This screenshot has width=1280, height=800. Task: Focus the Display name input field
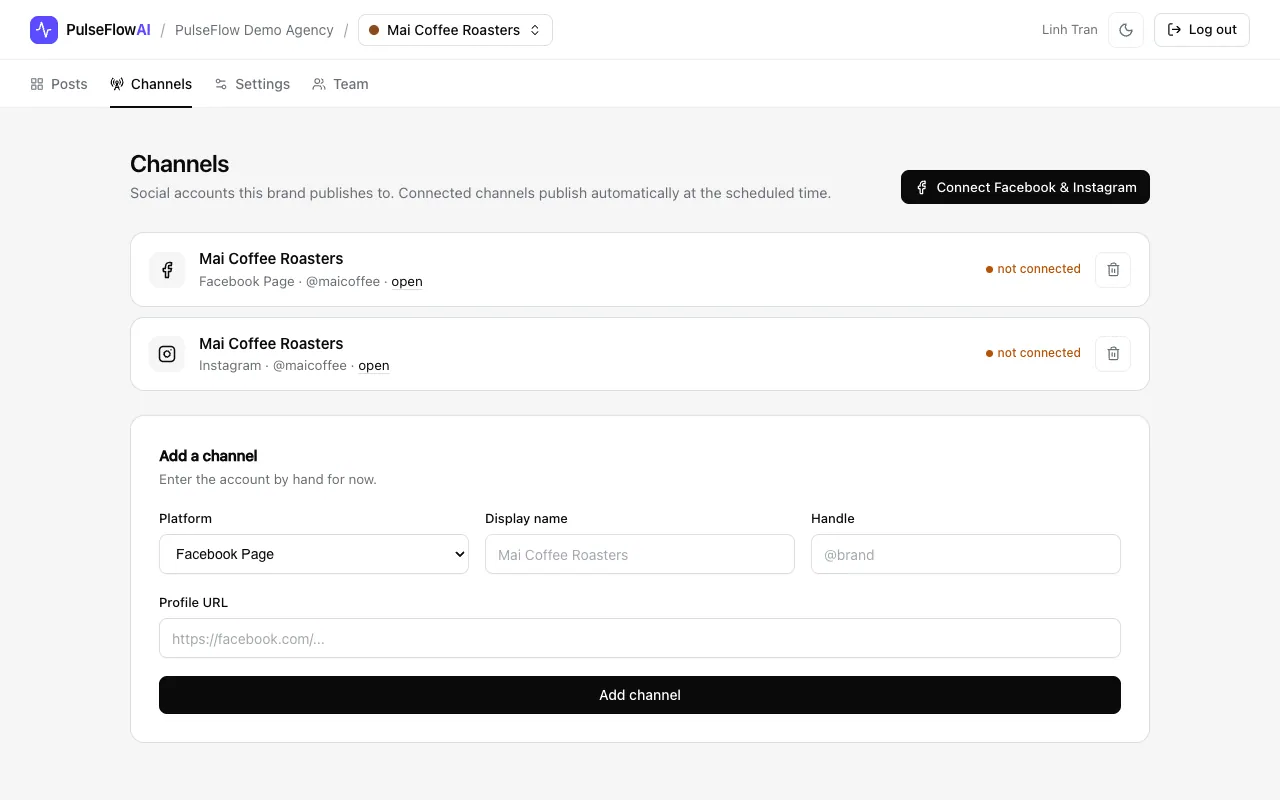(640, 554)
